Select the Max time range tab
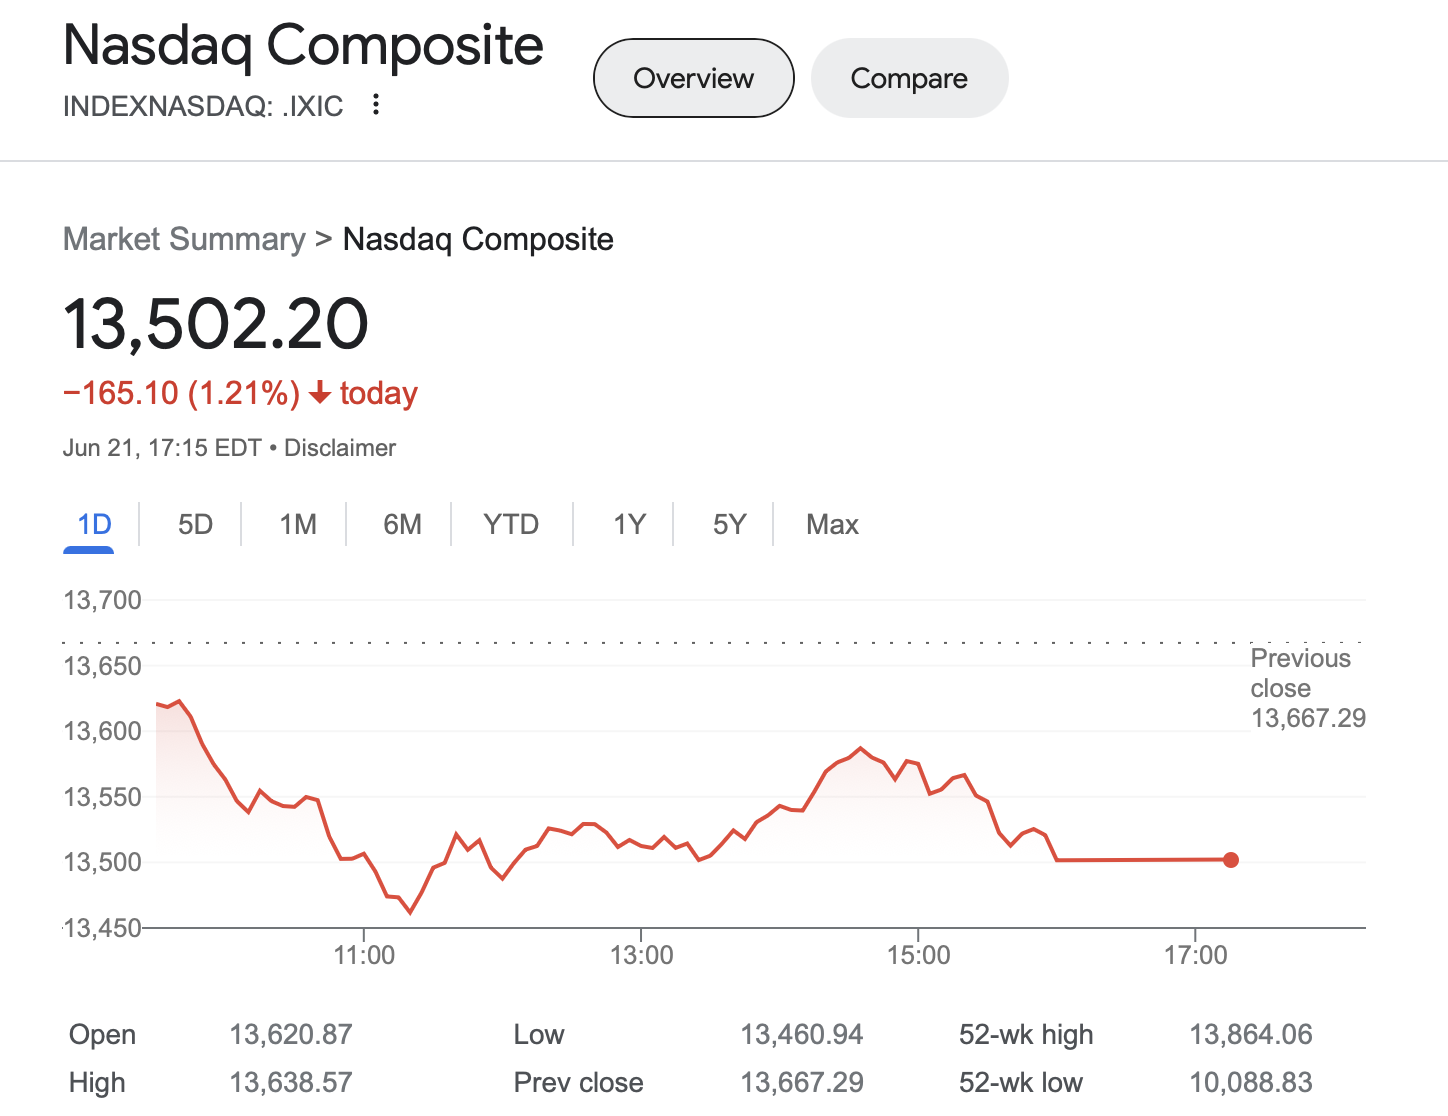 [x=832, y=524]
